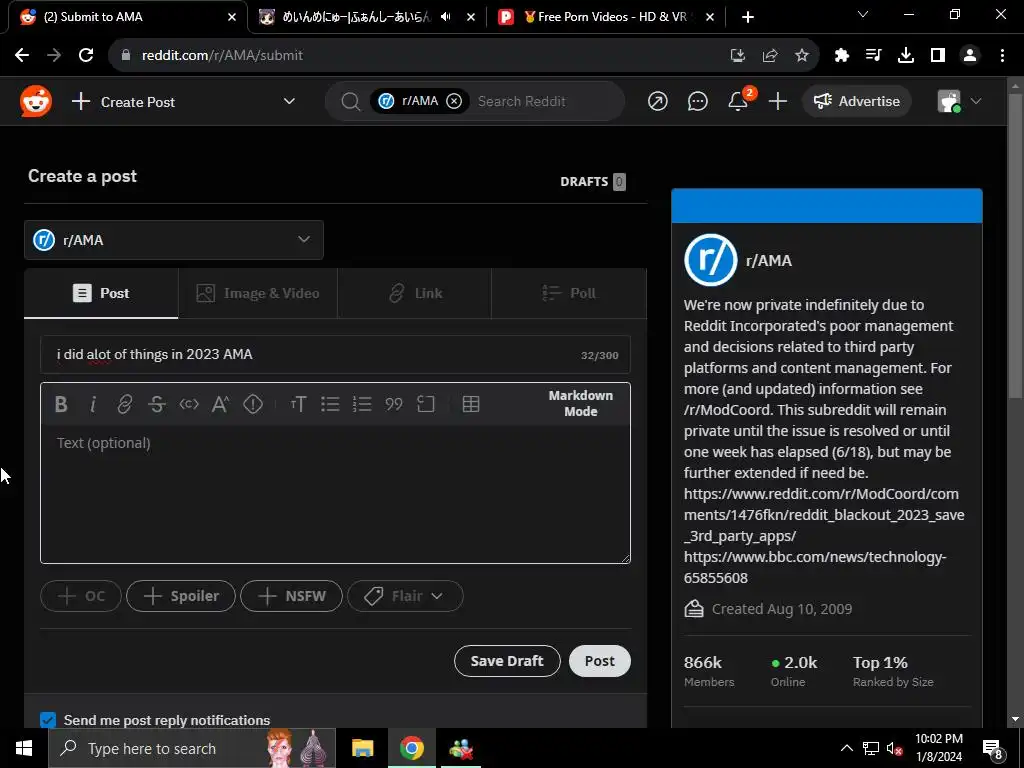This screenshot has width=1024, height=768.
Task: Toggle the NSFW tag on the post
Action: tap(291, 596)
